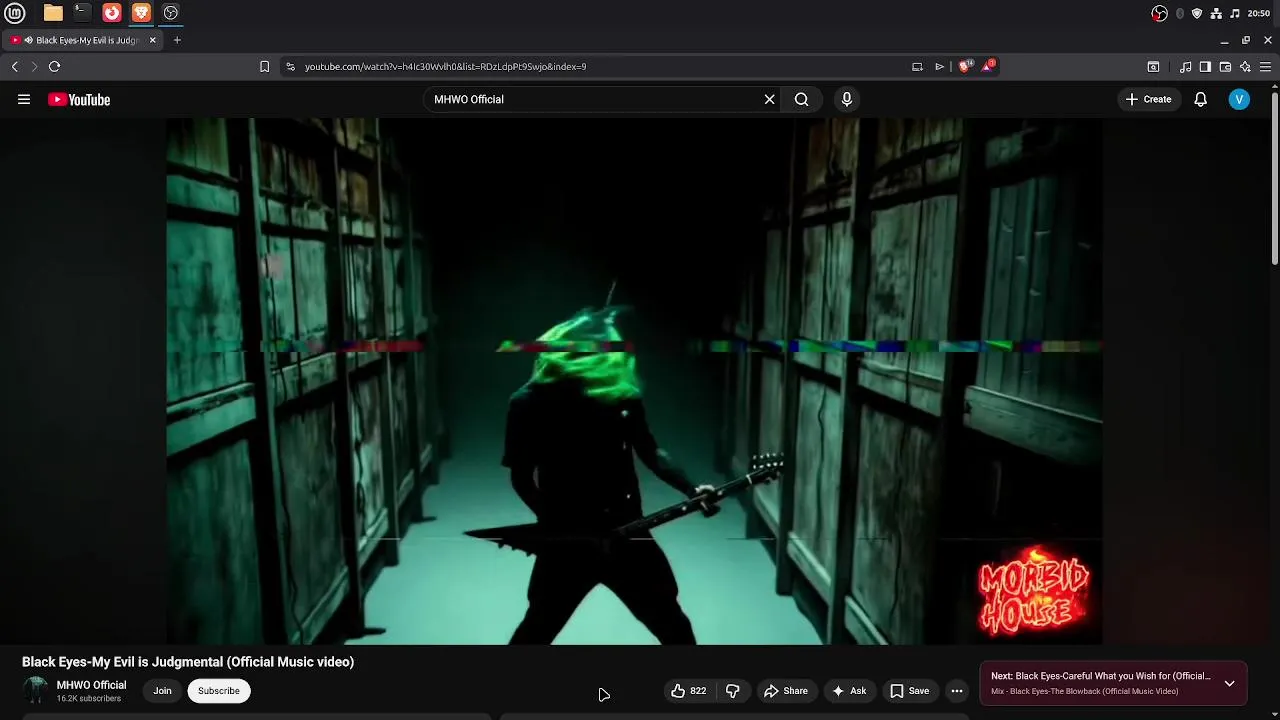Clear the search text with the X
The height and width of the screenshot is (720, 1280).
770,99
